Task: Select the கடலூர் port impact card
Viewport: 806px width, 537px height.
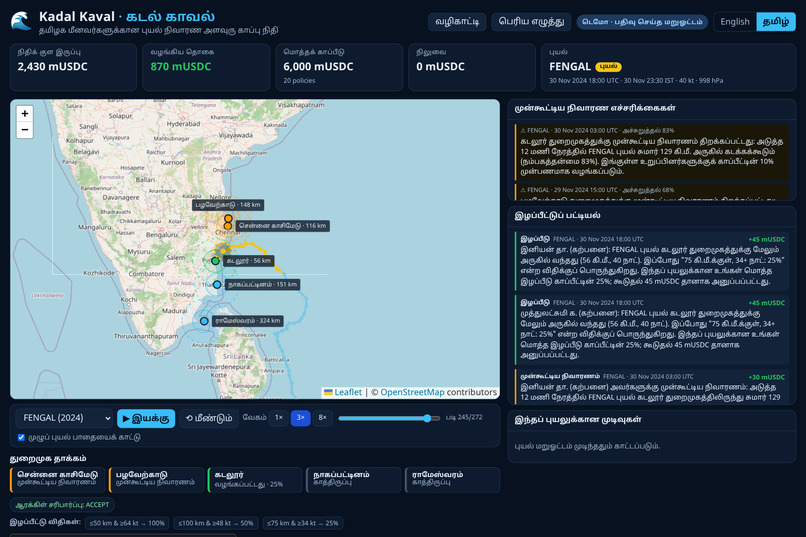Action: point(255,479)
